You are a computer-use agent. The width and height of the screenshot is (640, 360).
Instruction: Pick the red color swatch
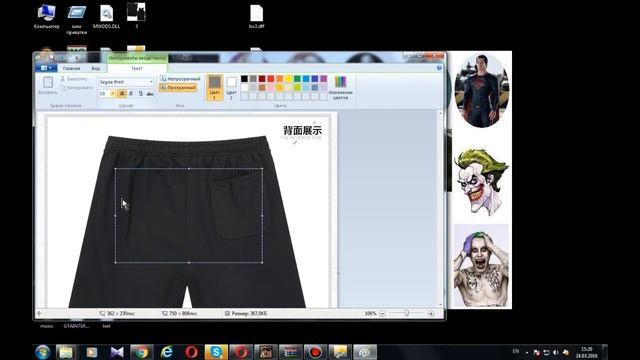[271, 78]
